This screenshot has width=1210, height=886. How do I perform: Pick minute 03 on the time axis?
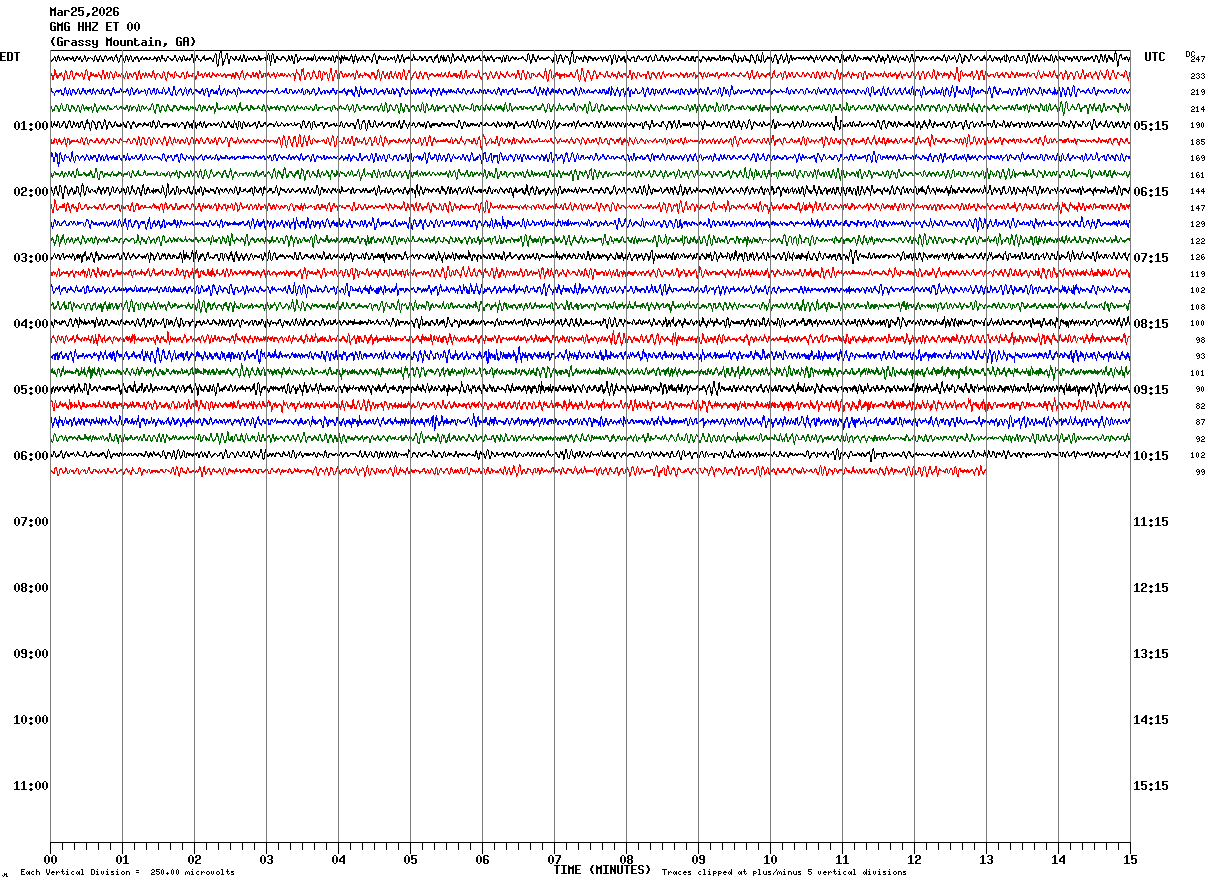pyautogui.click(x=266, y=859)
